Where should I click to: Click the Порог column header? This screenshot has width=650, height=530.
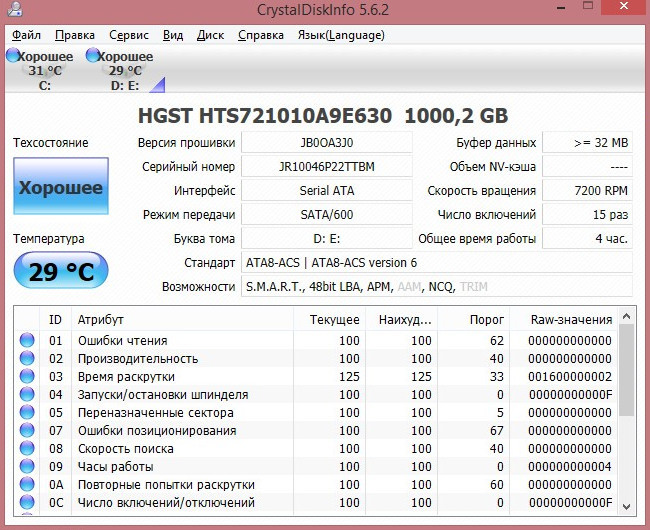(x=473, y=319)
